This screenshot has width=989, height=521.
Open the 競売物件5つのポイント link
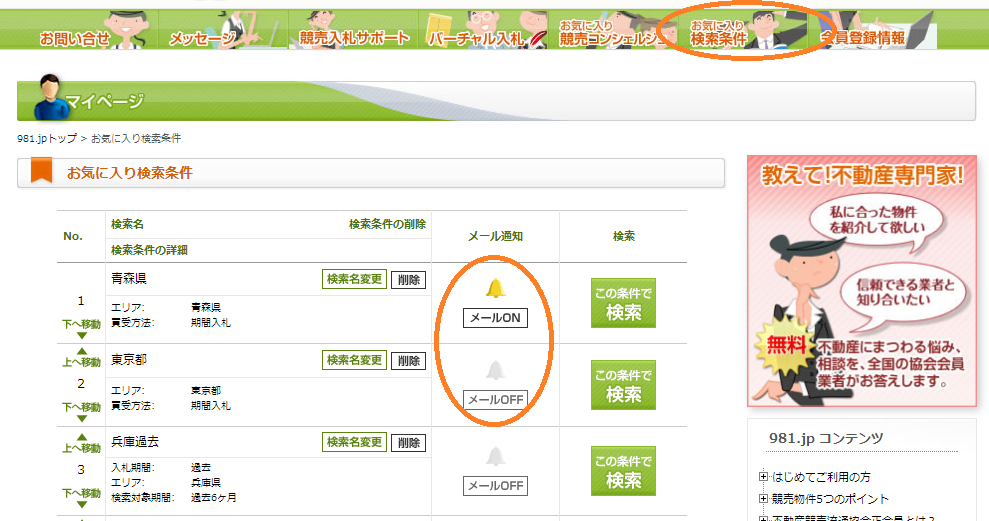[830, 500]
